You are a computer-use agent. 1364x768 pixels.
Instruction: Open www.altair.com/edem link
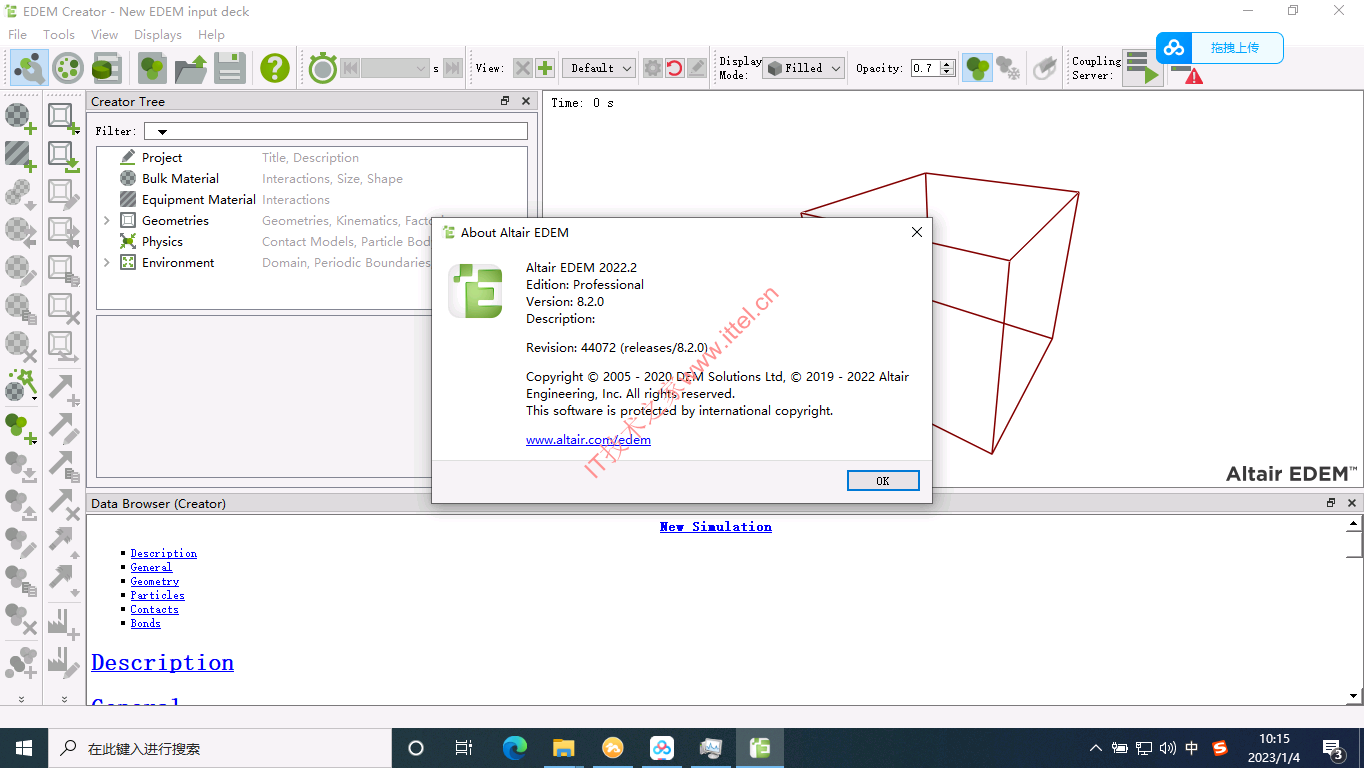coord(588,440)
